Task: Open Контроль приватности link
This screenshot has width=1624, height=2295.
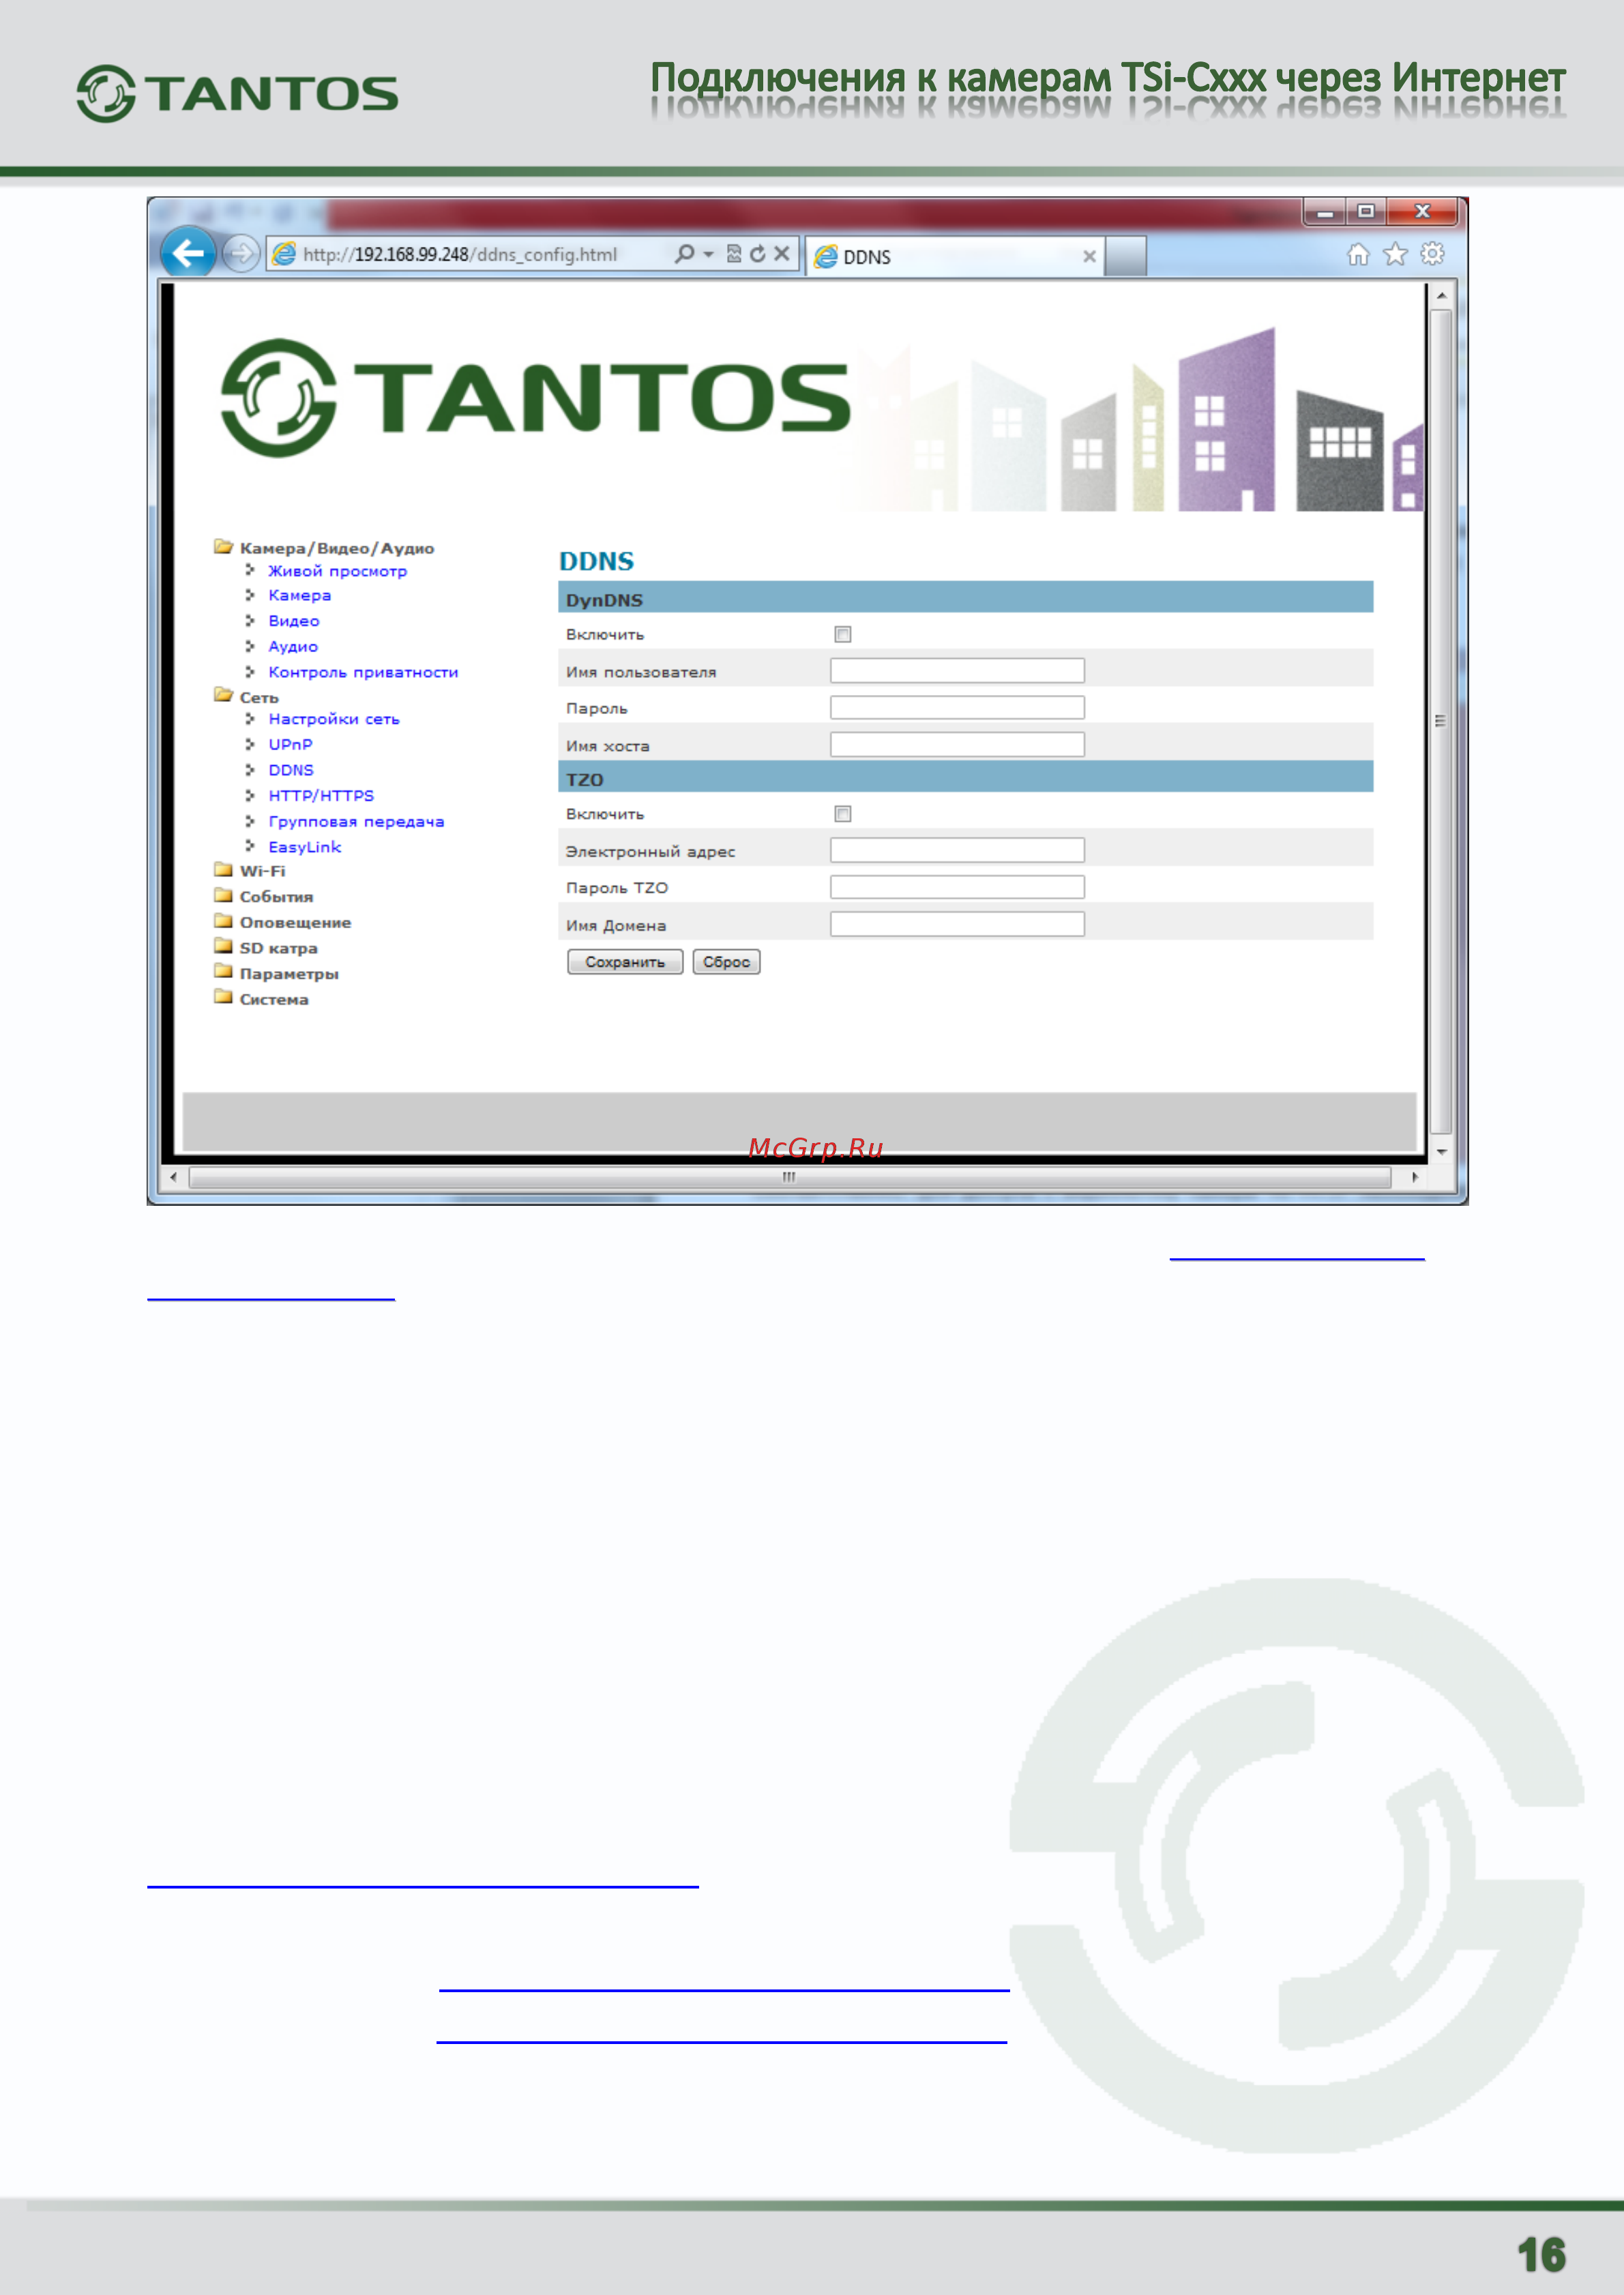Action: pos(363,672)
